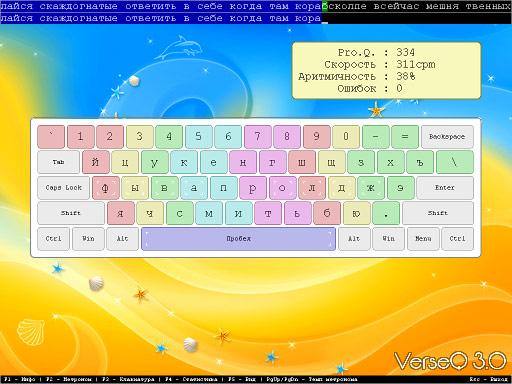
Task: Open F4 Статистика in bottom bar
Action: (191, 379)
